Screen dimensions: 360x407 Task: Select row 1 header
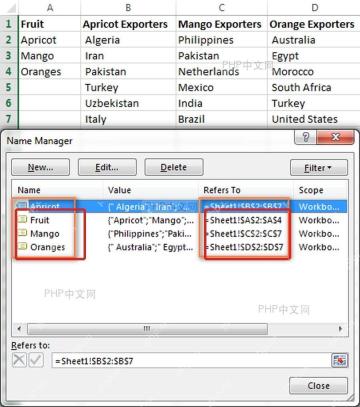pyautogui.click(x=9, y=24)
